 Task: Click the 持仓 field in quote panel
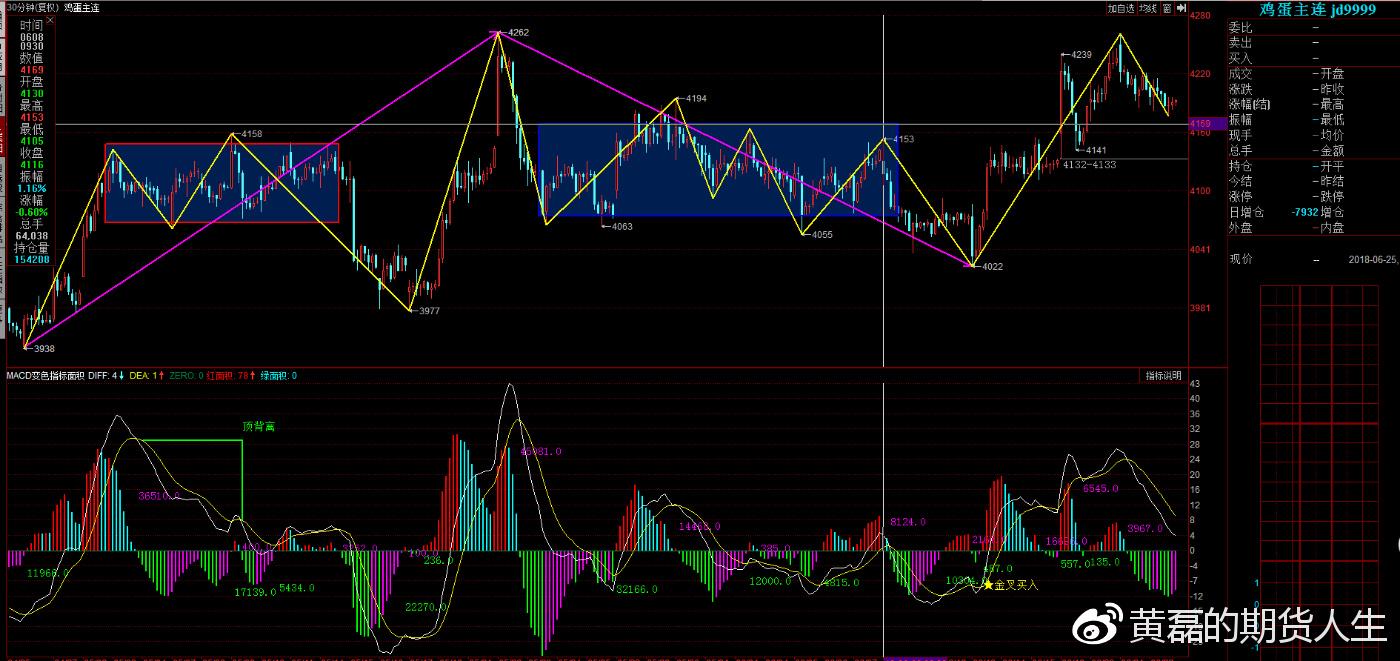pos(1241,166)
